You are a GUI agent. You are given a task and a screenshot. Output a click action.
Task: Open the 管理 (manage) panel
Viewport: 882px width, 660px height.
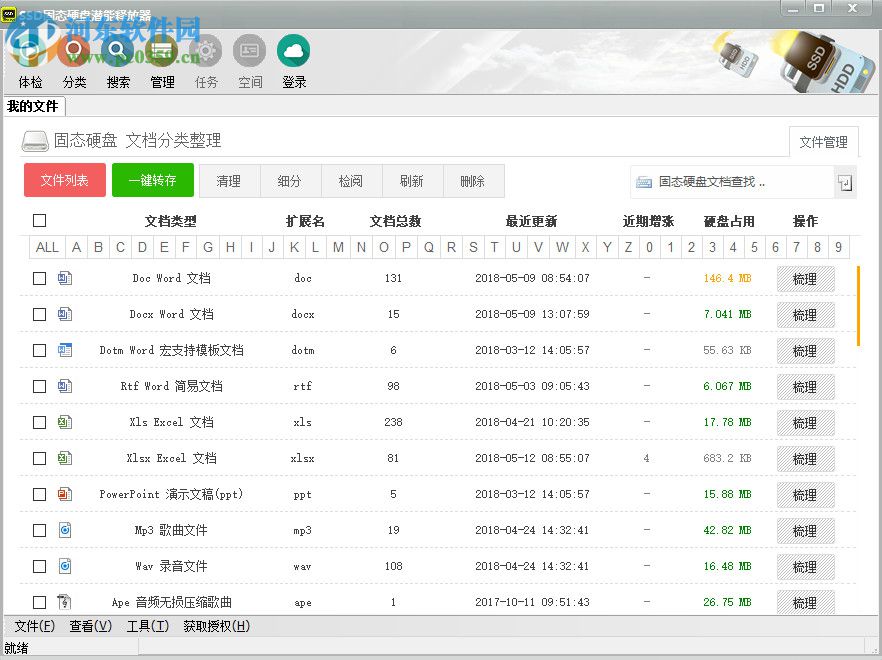[x=162, y=60]
